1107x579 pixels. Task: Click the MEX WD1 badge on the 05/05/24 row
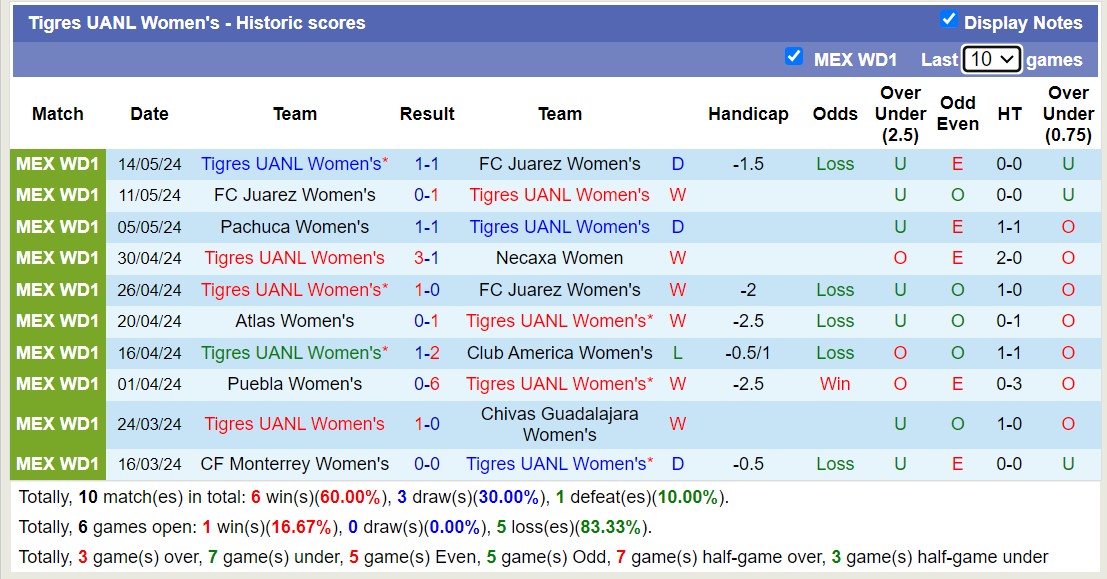[x=57, y=227]
